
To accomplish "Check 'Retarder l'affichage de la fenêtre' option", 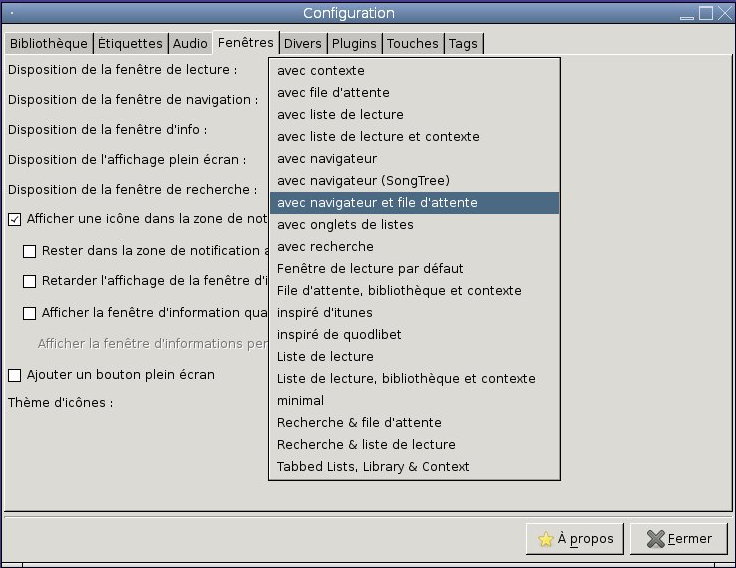I will coord(30,282).
